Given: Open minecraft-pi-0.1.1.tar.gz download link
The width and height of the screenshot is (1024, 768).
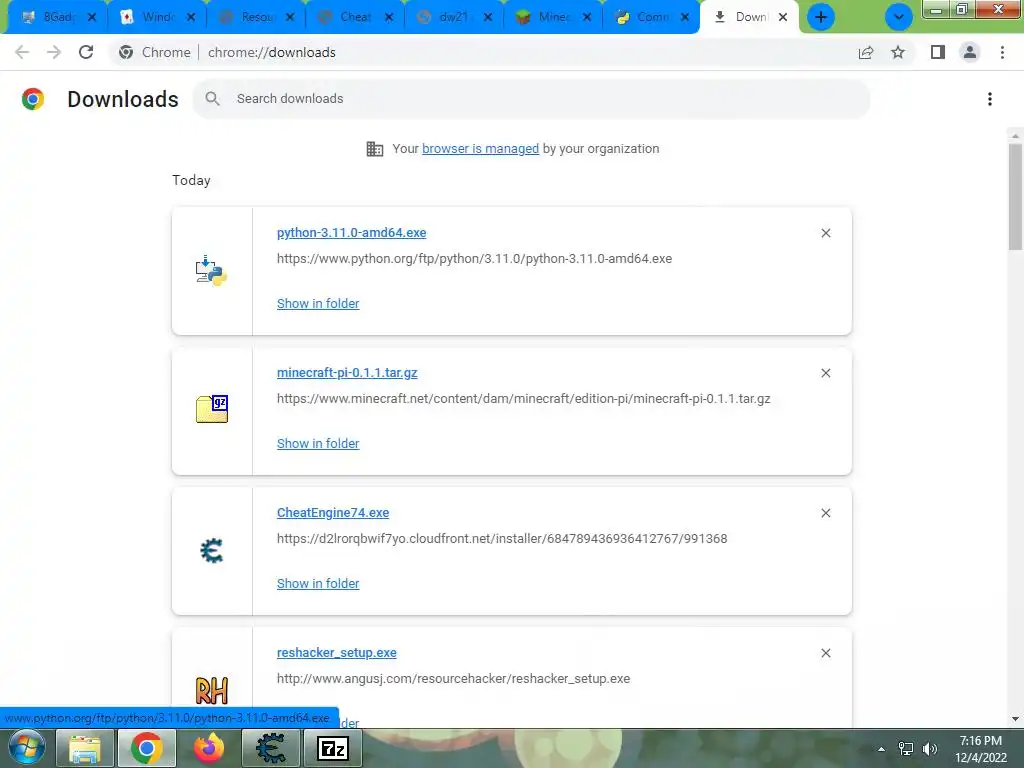Looking at the screenshot, I should click(x=347, y=372).
